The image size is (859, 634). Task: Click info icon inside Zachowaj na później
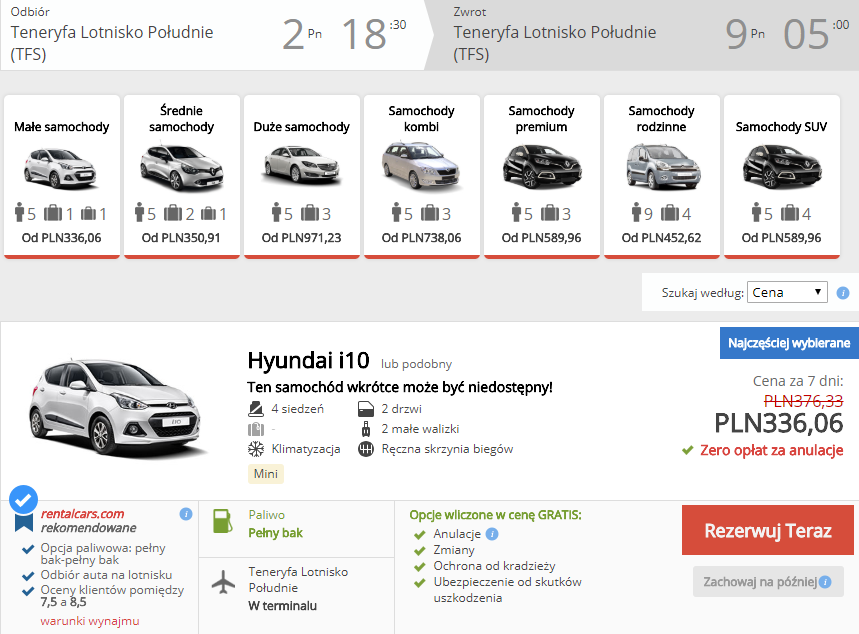825,582
